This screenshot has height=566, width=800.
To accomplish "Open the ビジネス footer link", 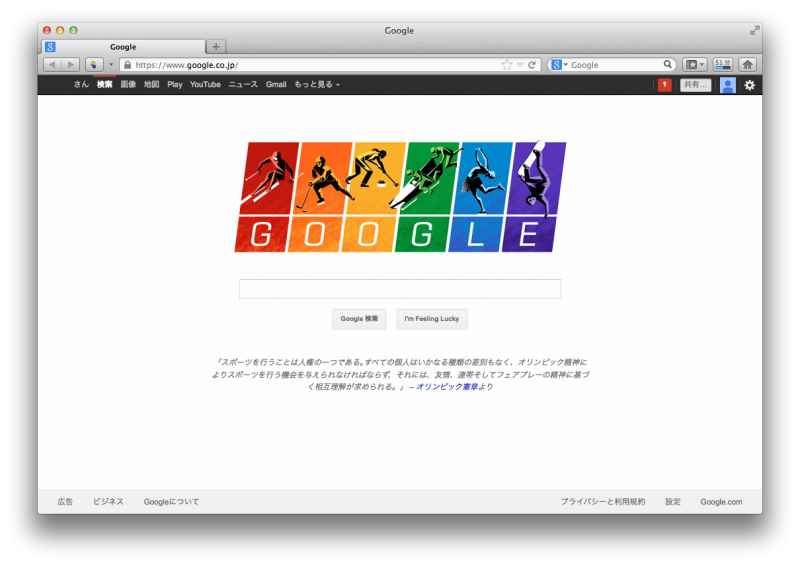I will click(x=108, y=502).
